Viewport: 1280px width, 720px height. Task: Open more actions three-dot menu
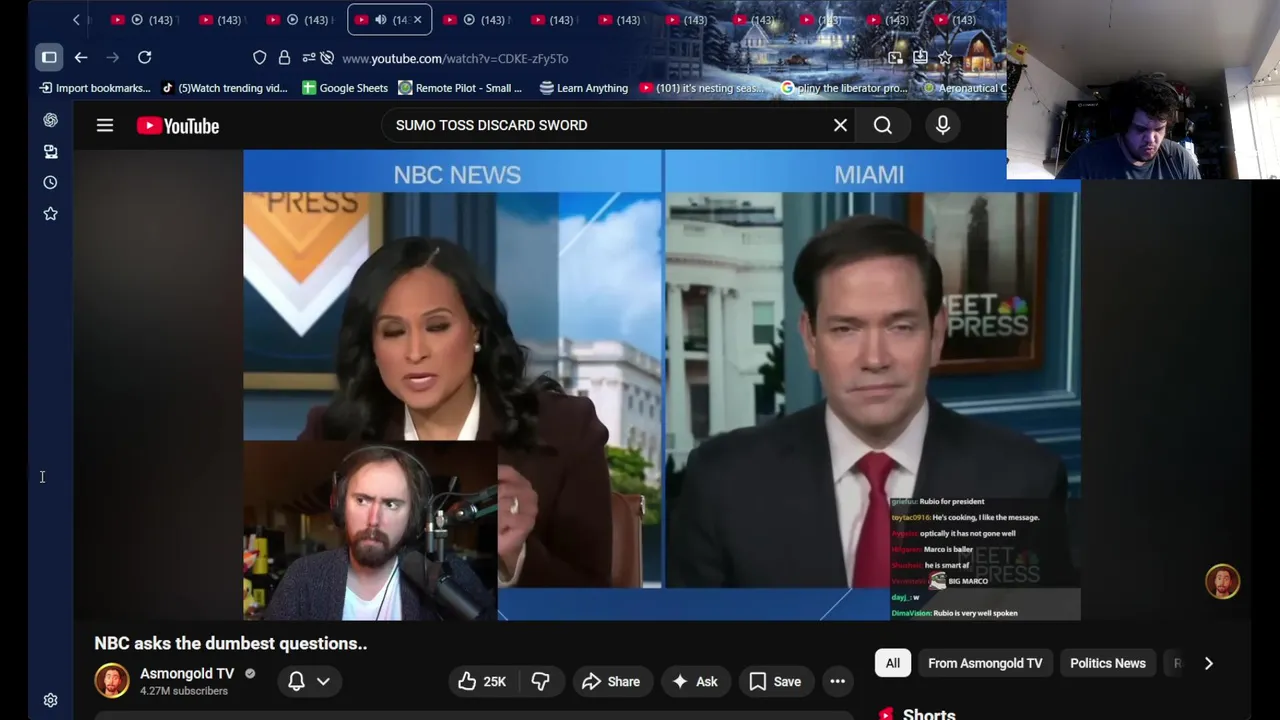click(x=838, y=681)
